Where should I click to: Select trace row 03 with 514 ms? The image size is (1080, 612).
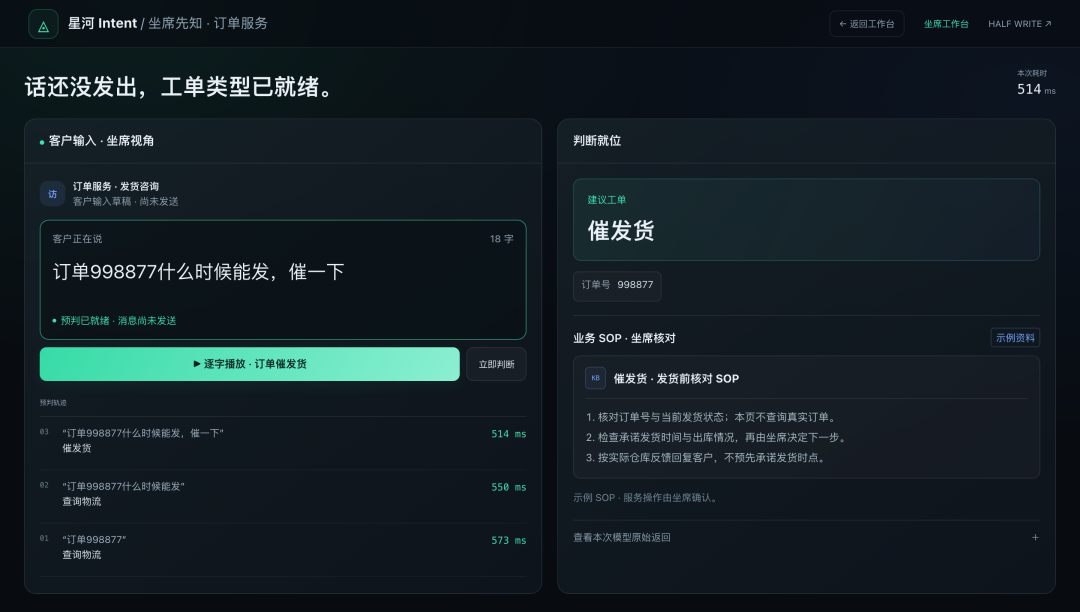tap(283, 441)
